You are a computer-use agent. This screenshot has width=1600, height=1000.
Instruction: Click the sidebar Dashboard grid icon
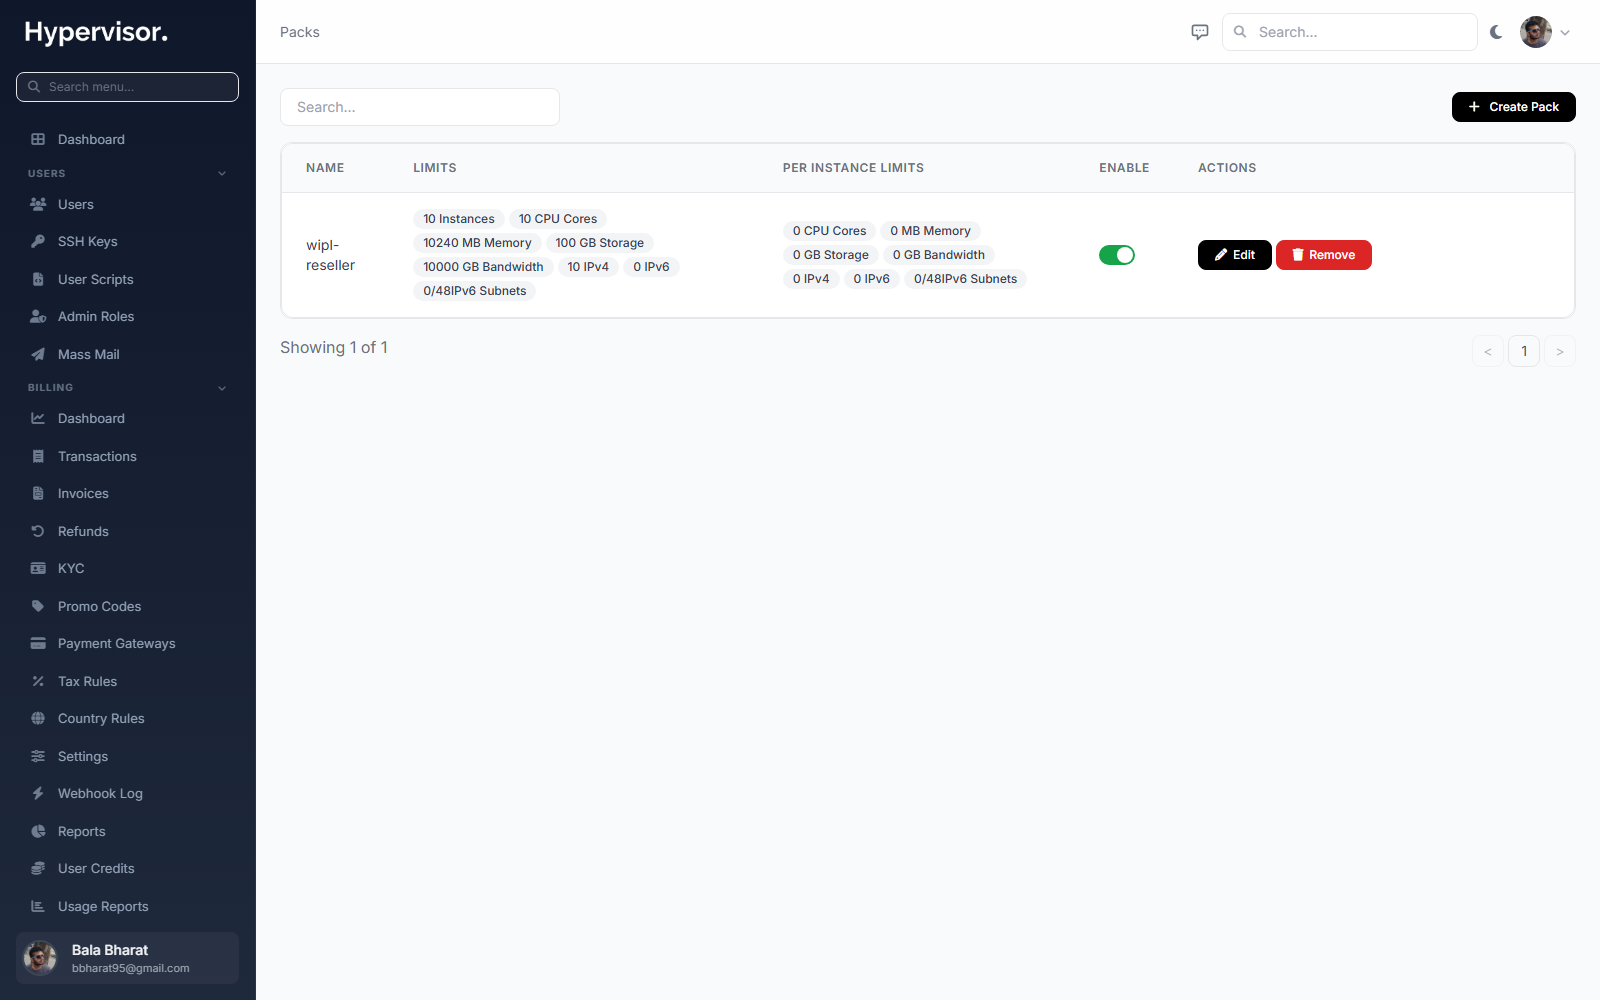coord(38,139)
